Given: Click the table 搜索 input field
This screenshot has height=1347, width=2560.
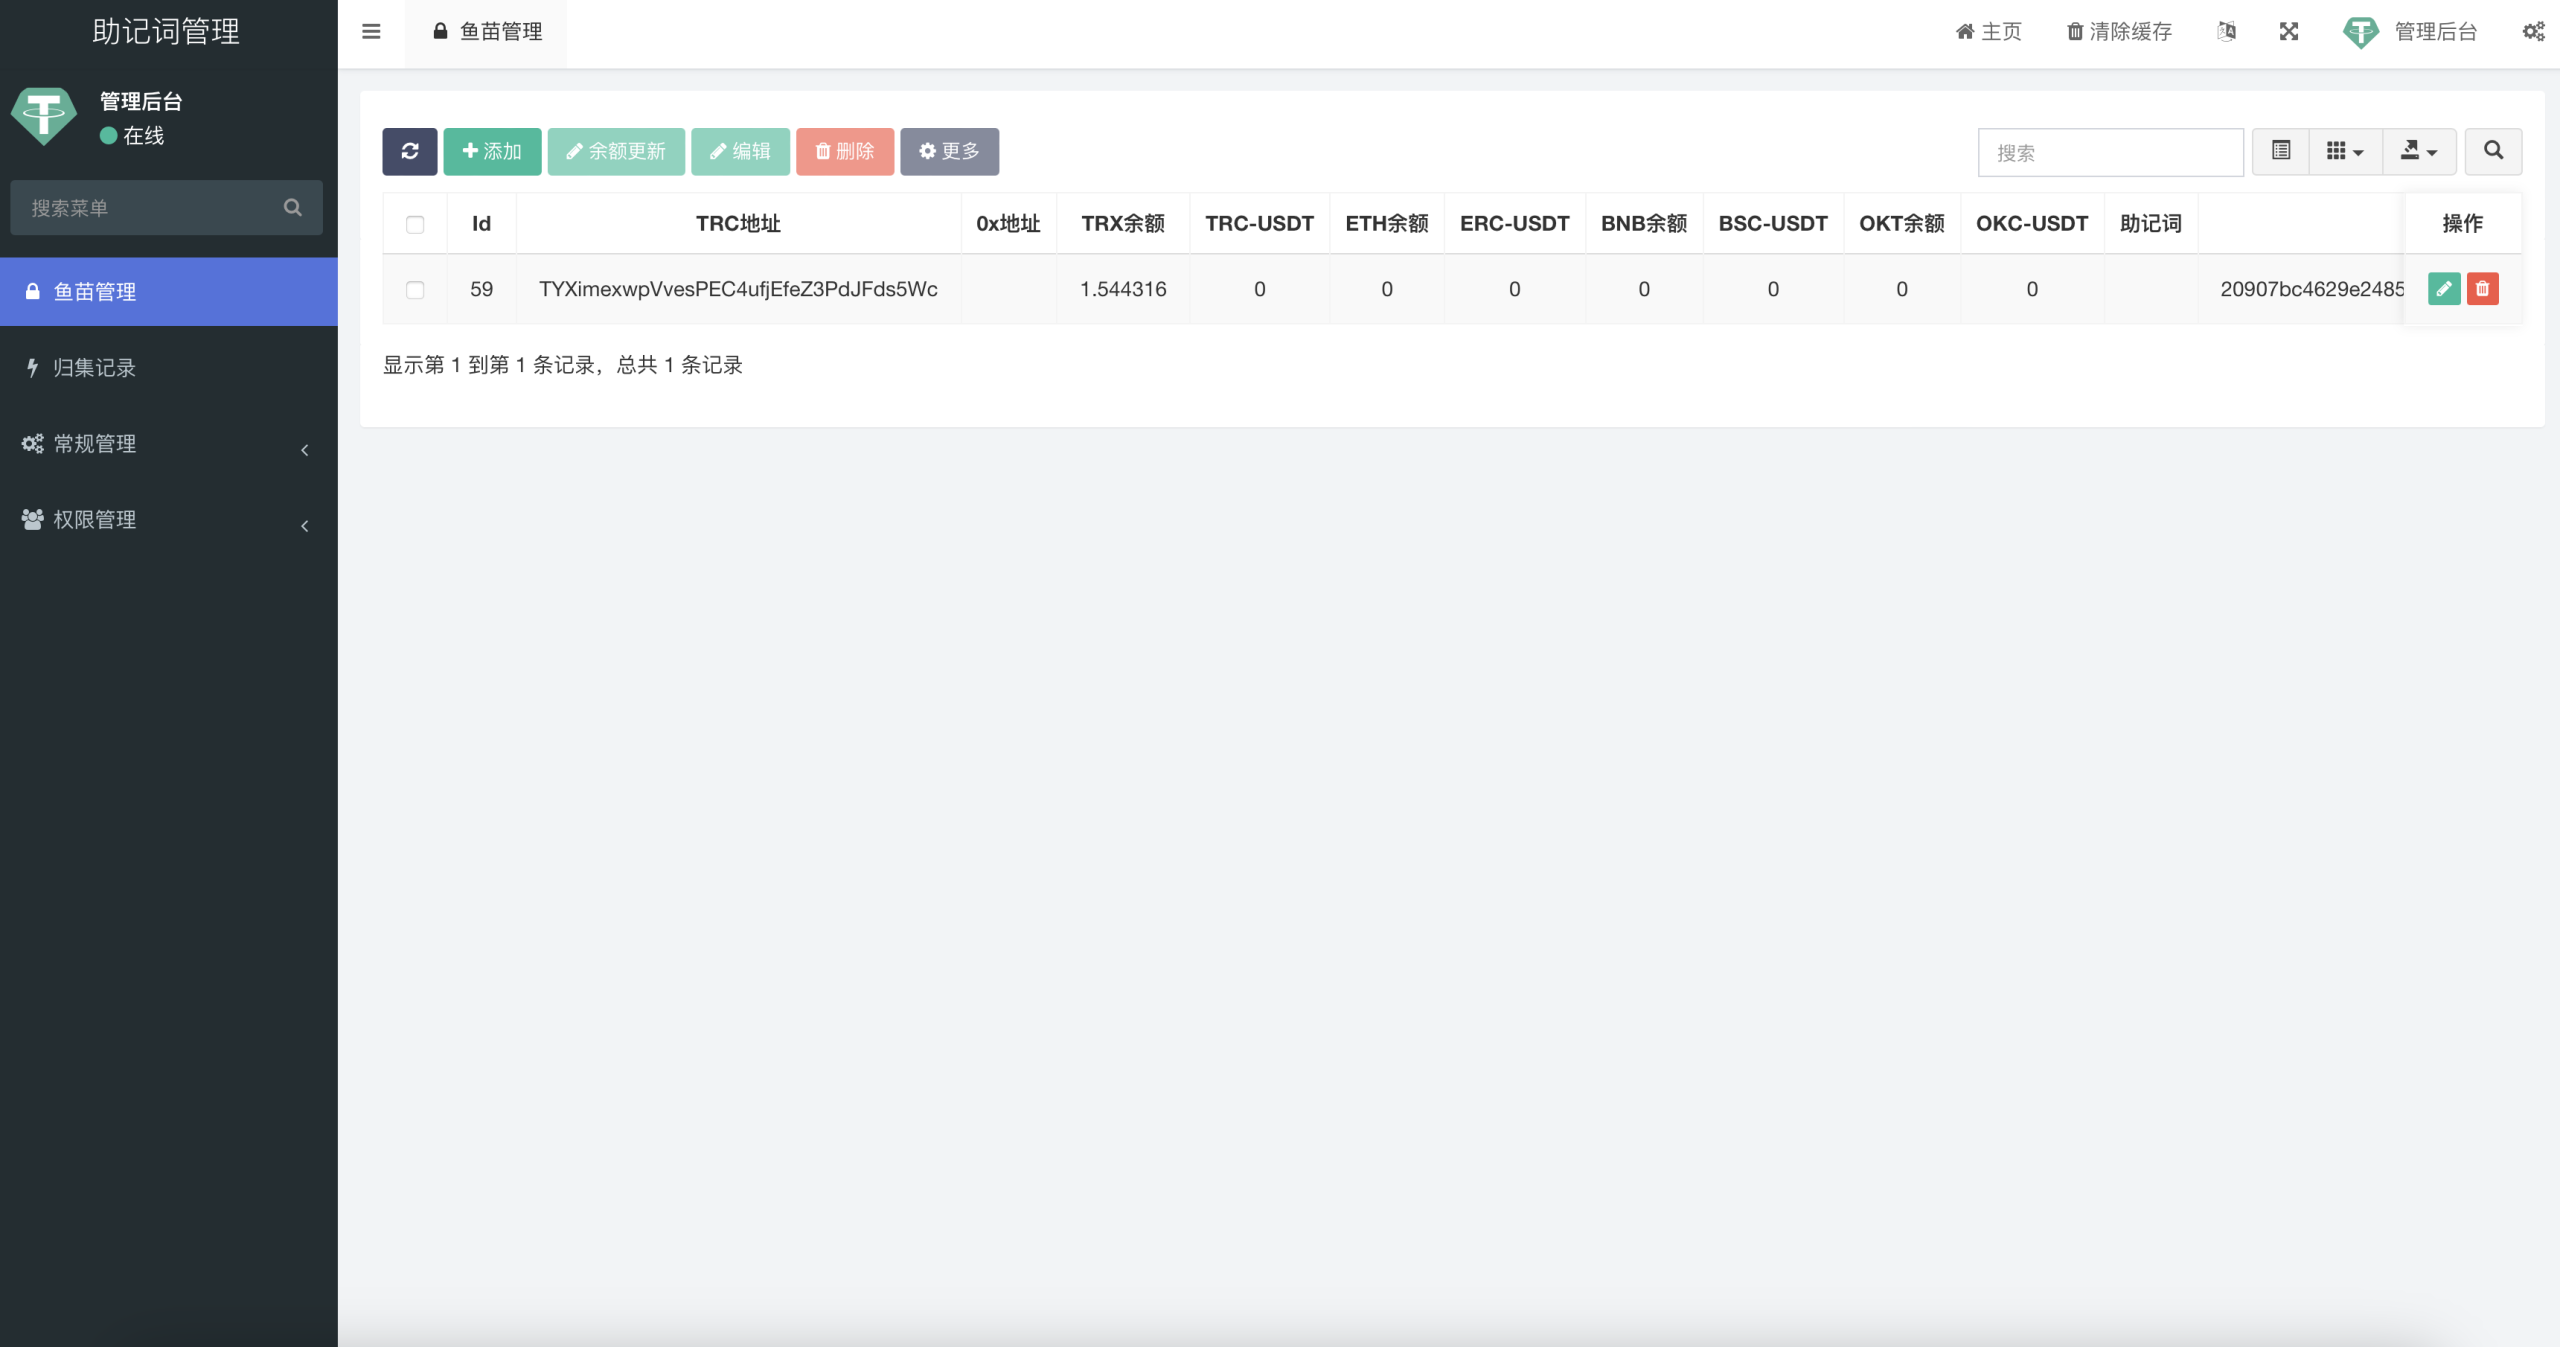Looking at the screenshot, I should [2110, 153].
